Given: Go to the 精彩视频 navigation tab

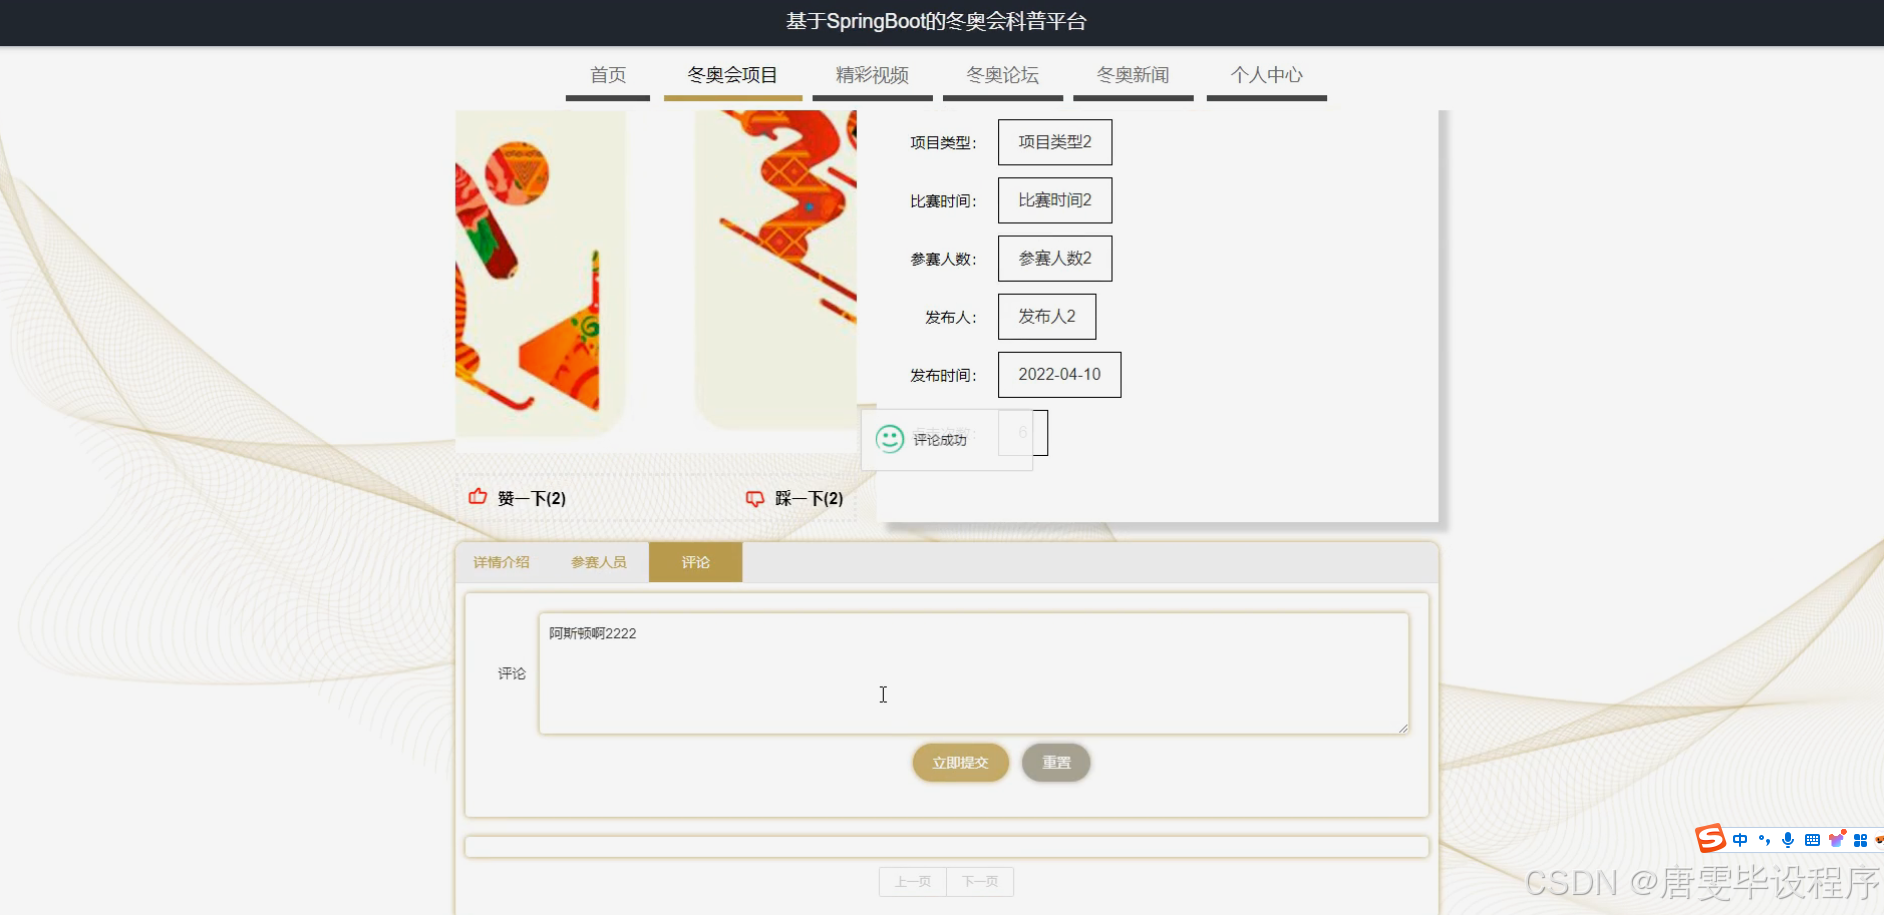Looking at the screenshot, I should (x=872, y=75).
